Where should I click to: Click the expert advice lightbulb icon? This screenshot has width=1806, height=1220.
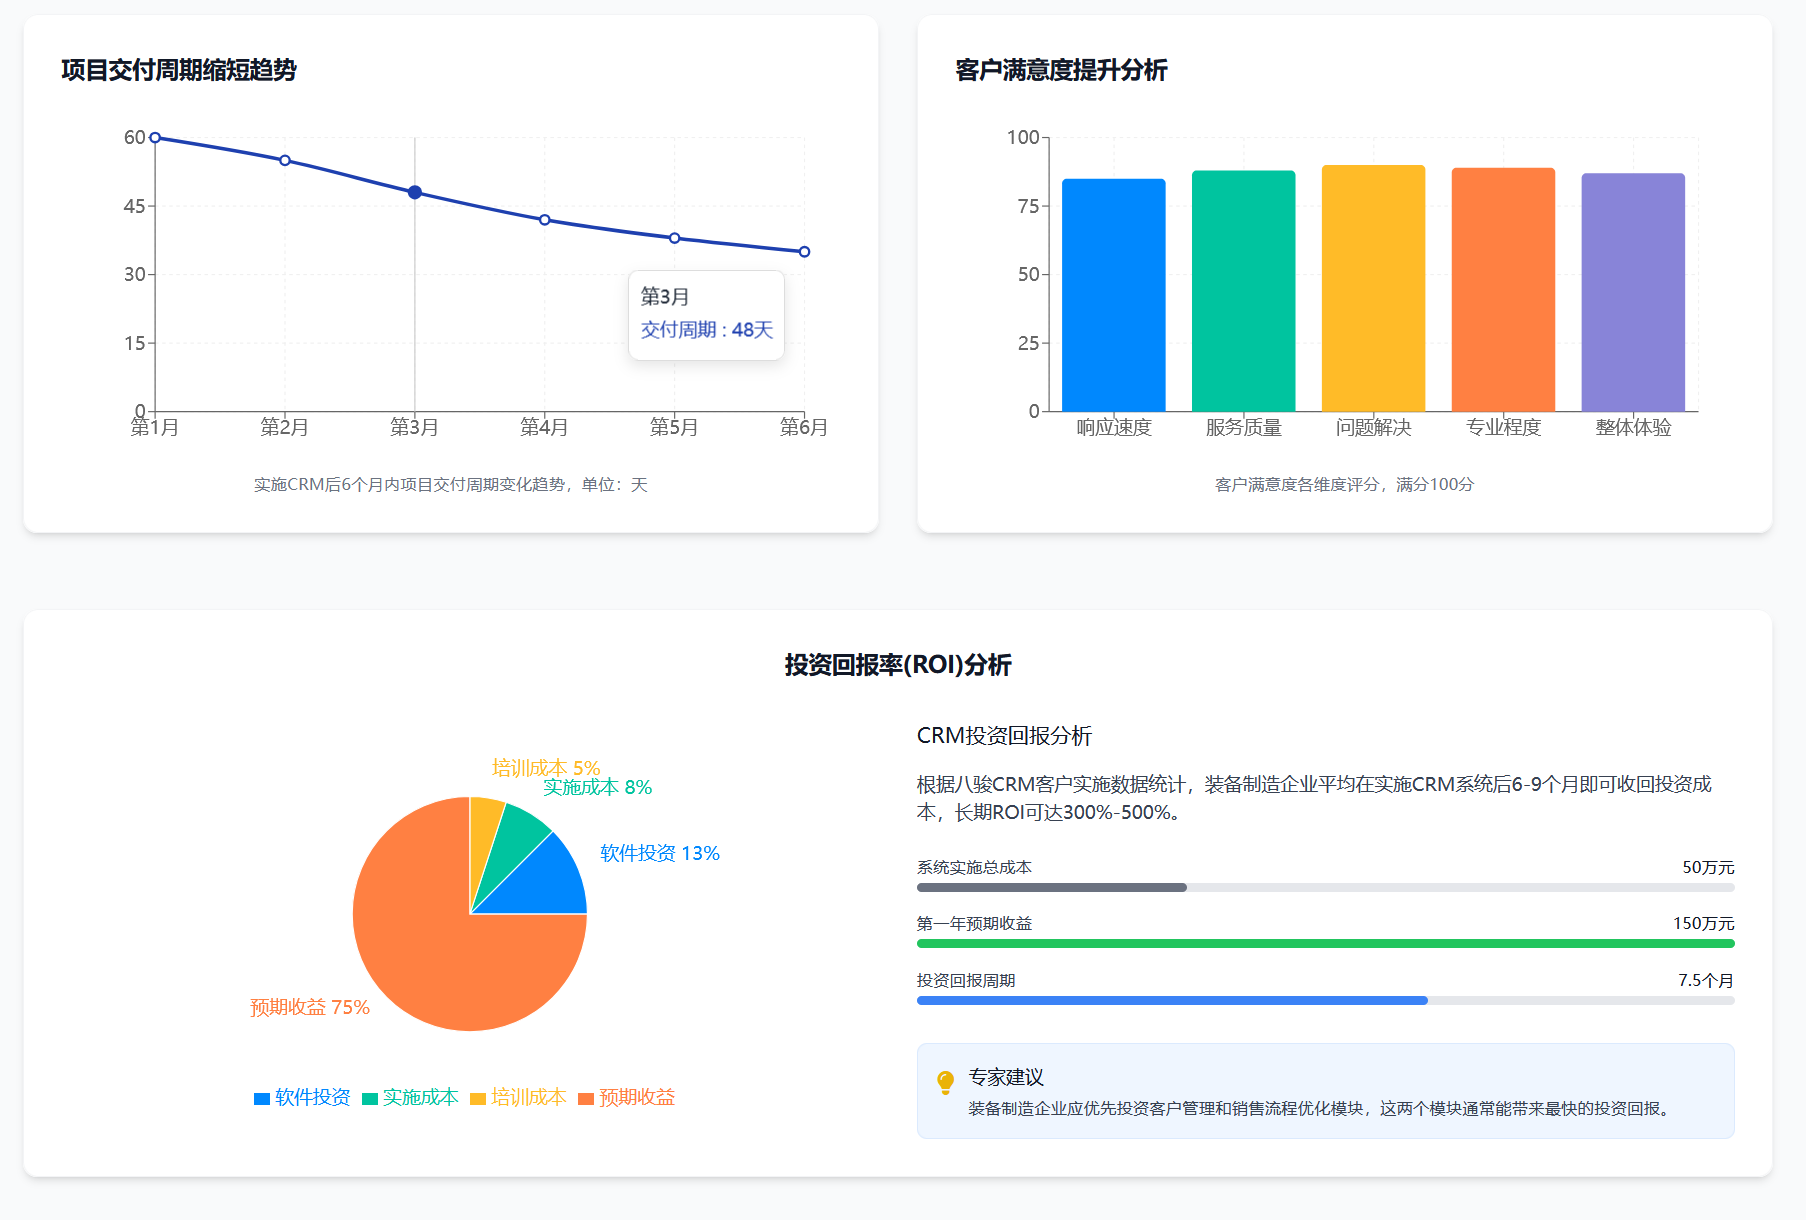[x=944, y=1080]
